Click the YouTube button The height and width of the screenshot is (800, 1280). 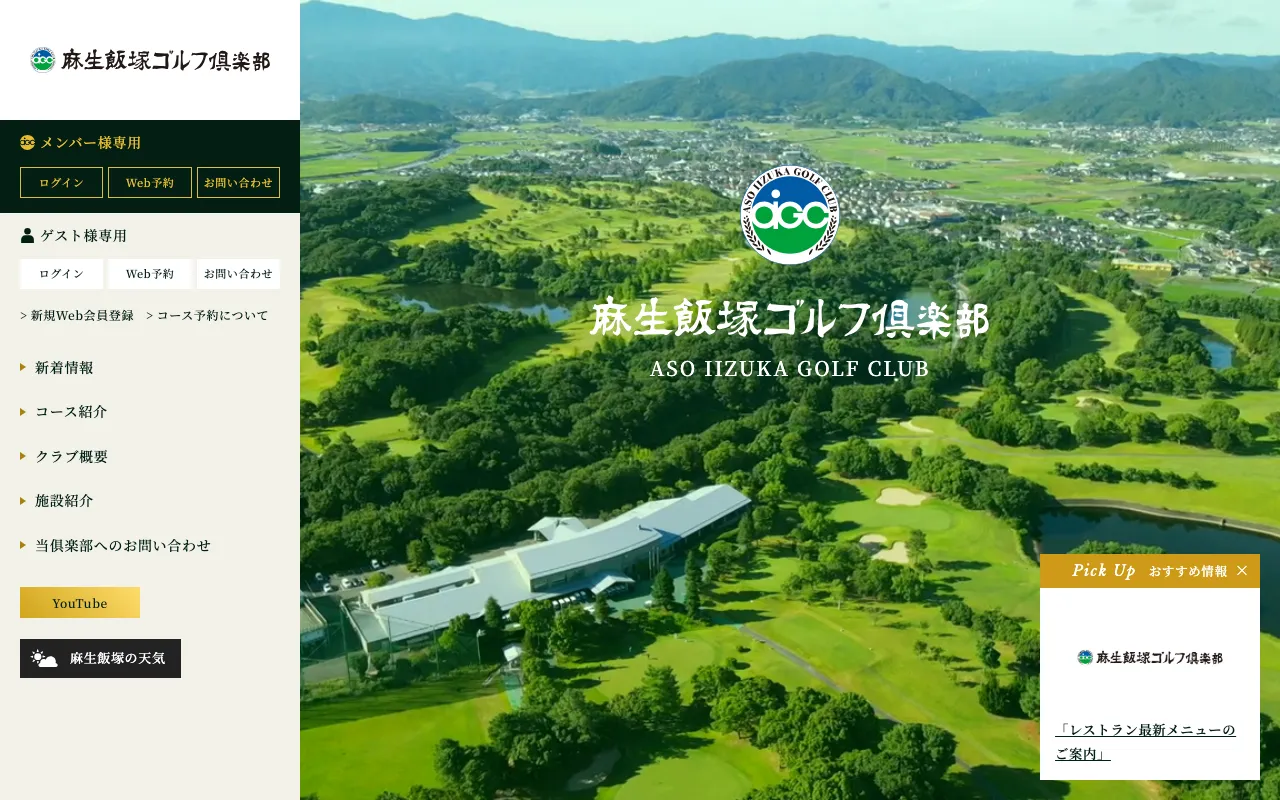[x=80, y=603]
